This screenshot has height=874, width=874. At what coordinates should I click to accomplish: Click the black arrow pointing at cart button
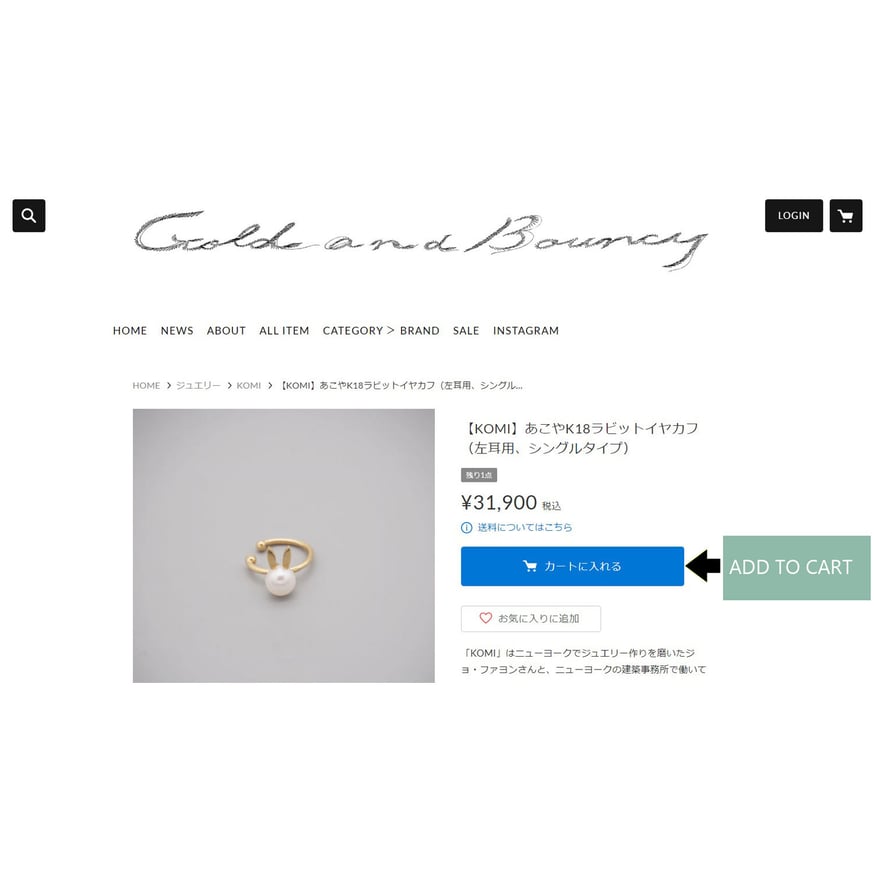tap(703, 566)
